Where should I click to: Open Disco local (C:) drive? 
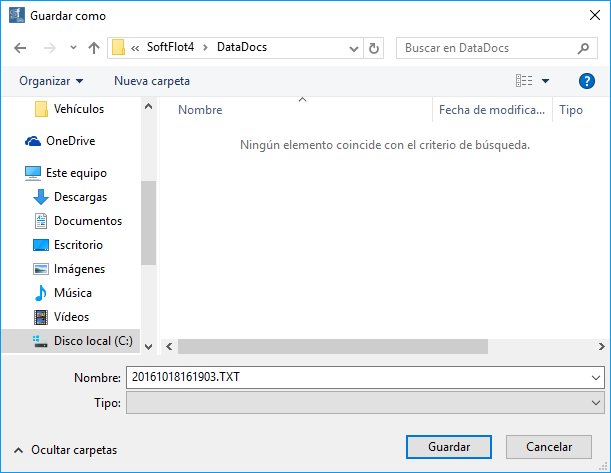pos(92,341)
